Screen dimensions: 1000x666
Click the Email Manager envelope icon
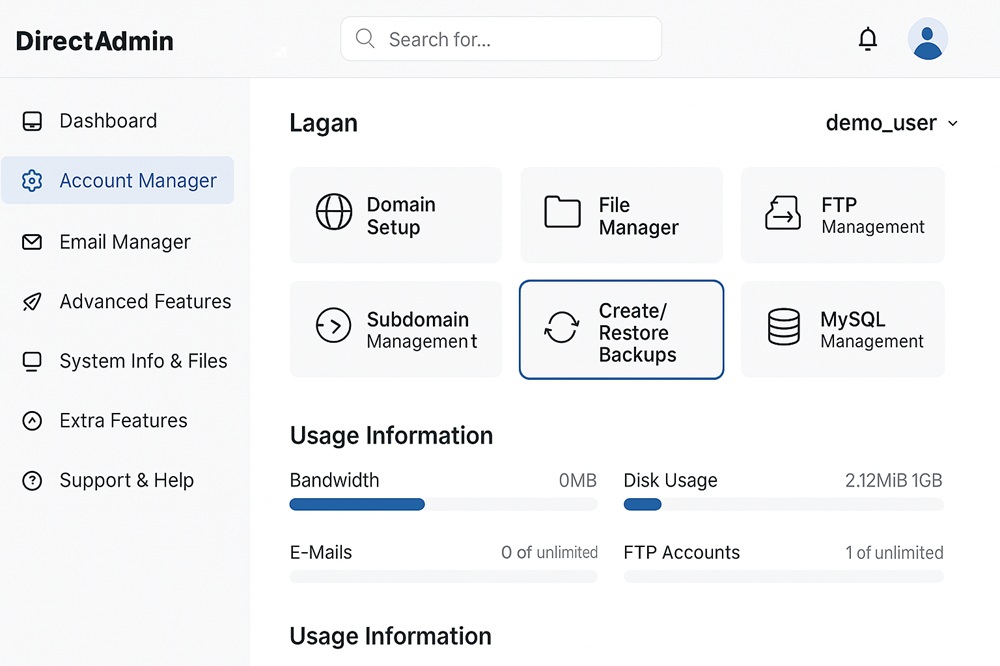pyautogui.click(x=32, y=242)
